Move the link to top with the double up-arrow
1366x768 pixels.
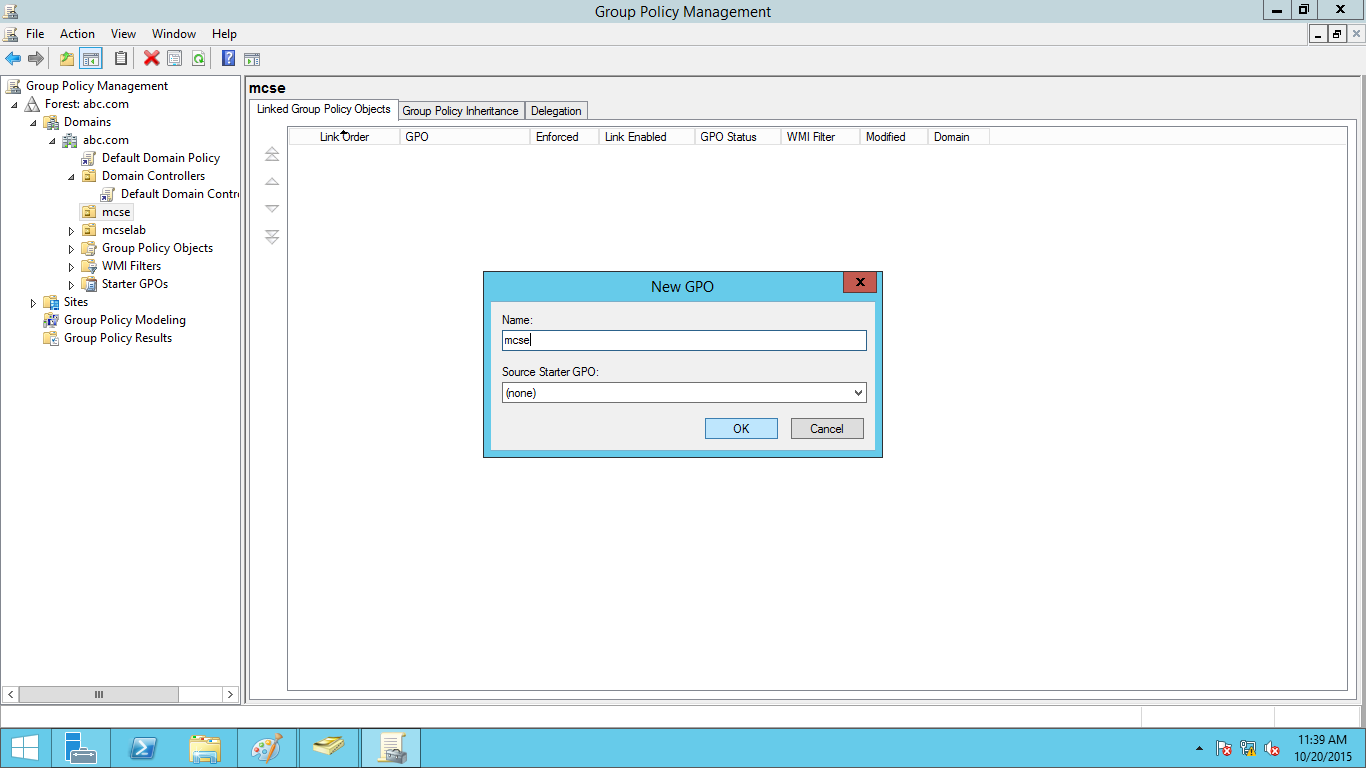tap(272, 155)
